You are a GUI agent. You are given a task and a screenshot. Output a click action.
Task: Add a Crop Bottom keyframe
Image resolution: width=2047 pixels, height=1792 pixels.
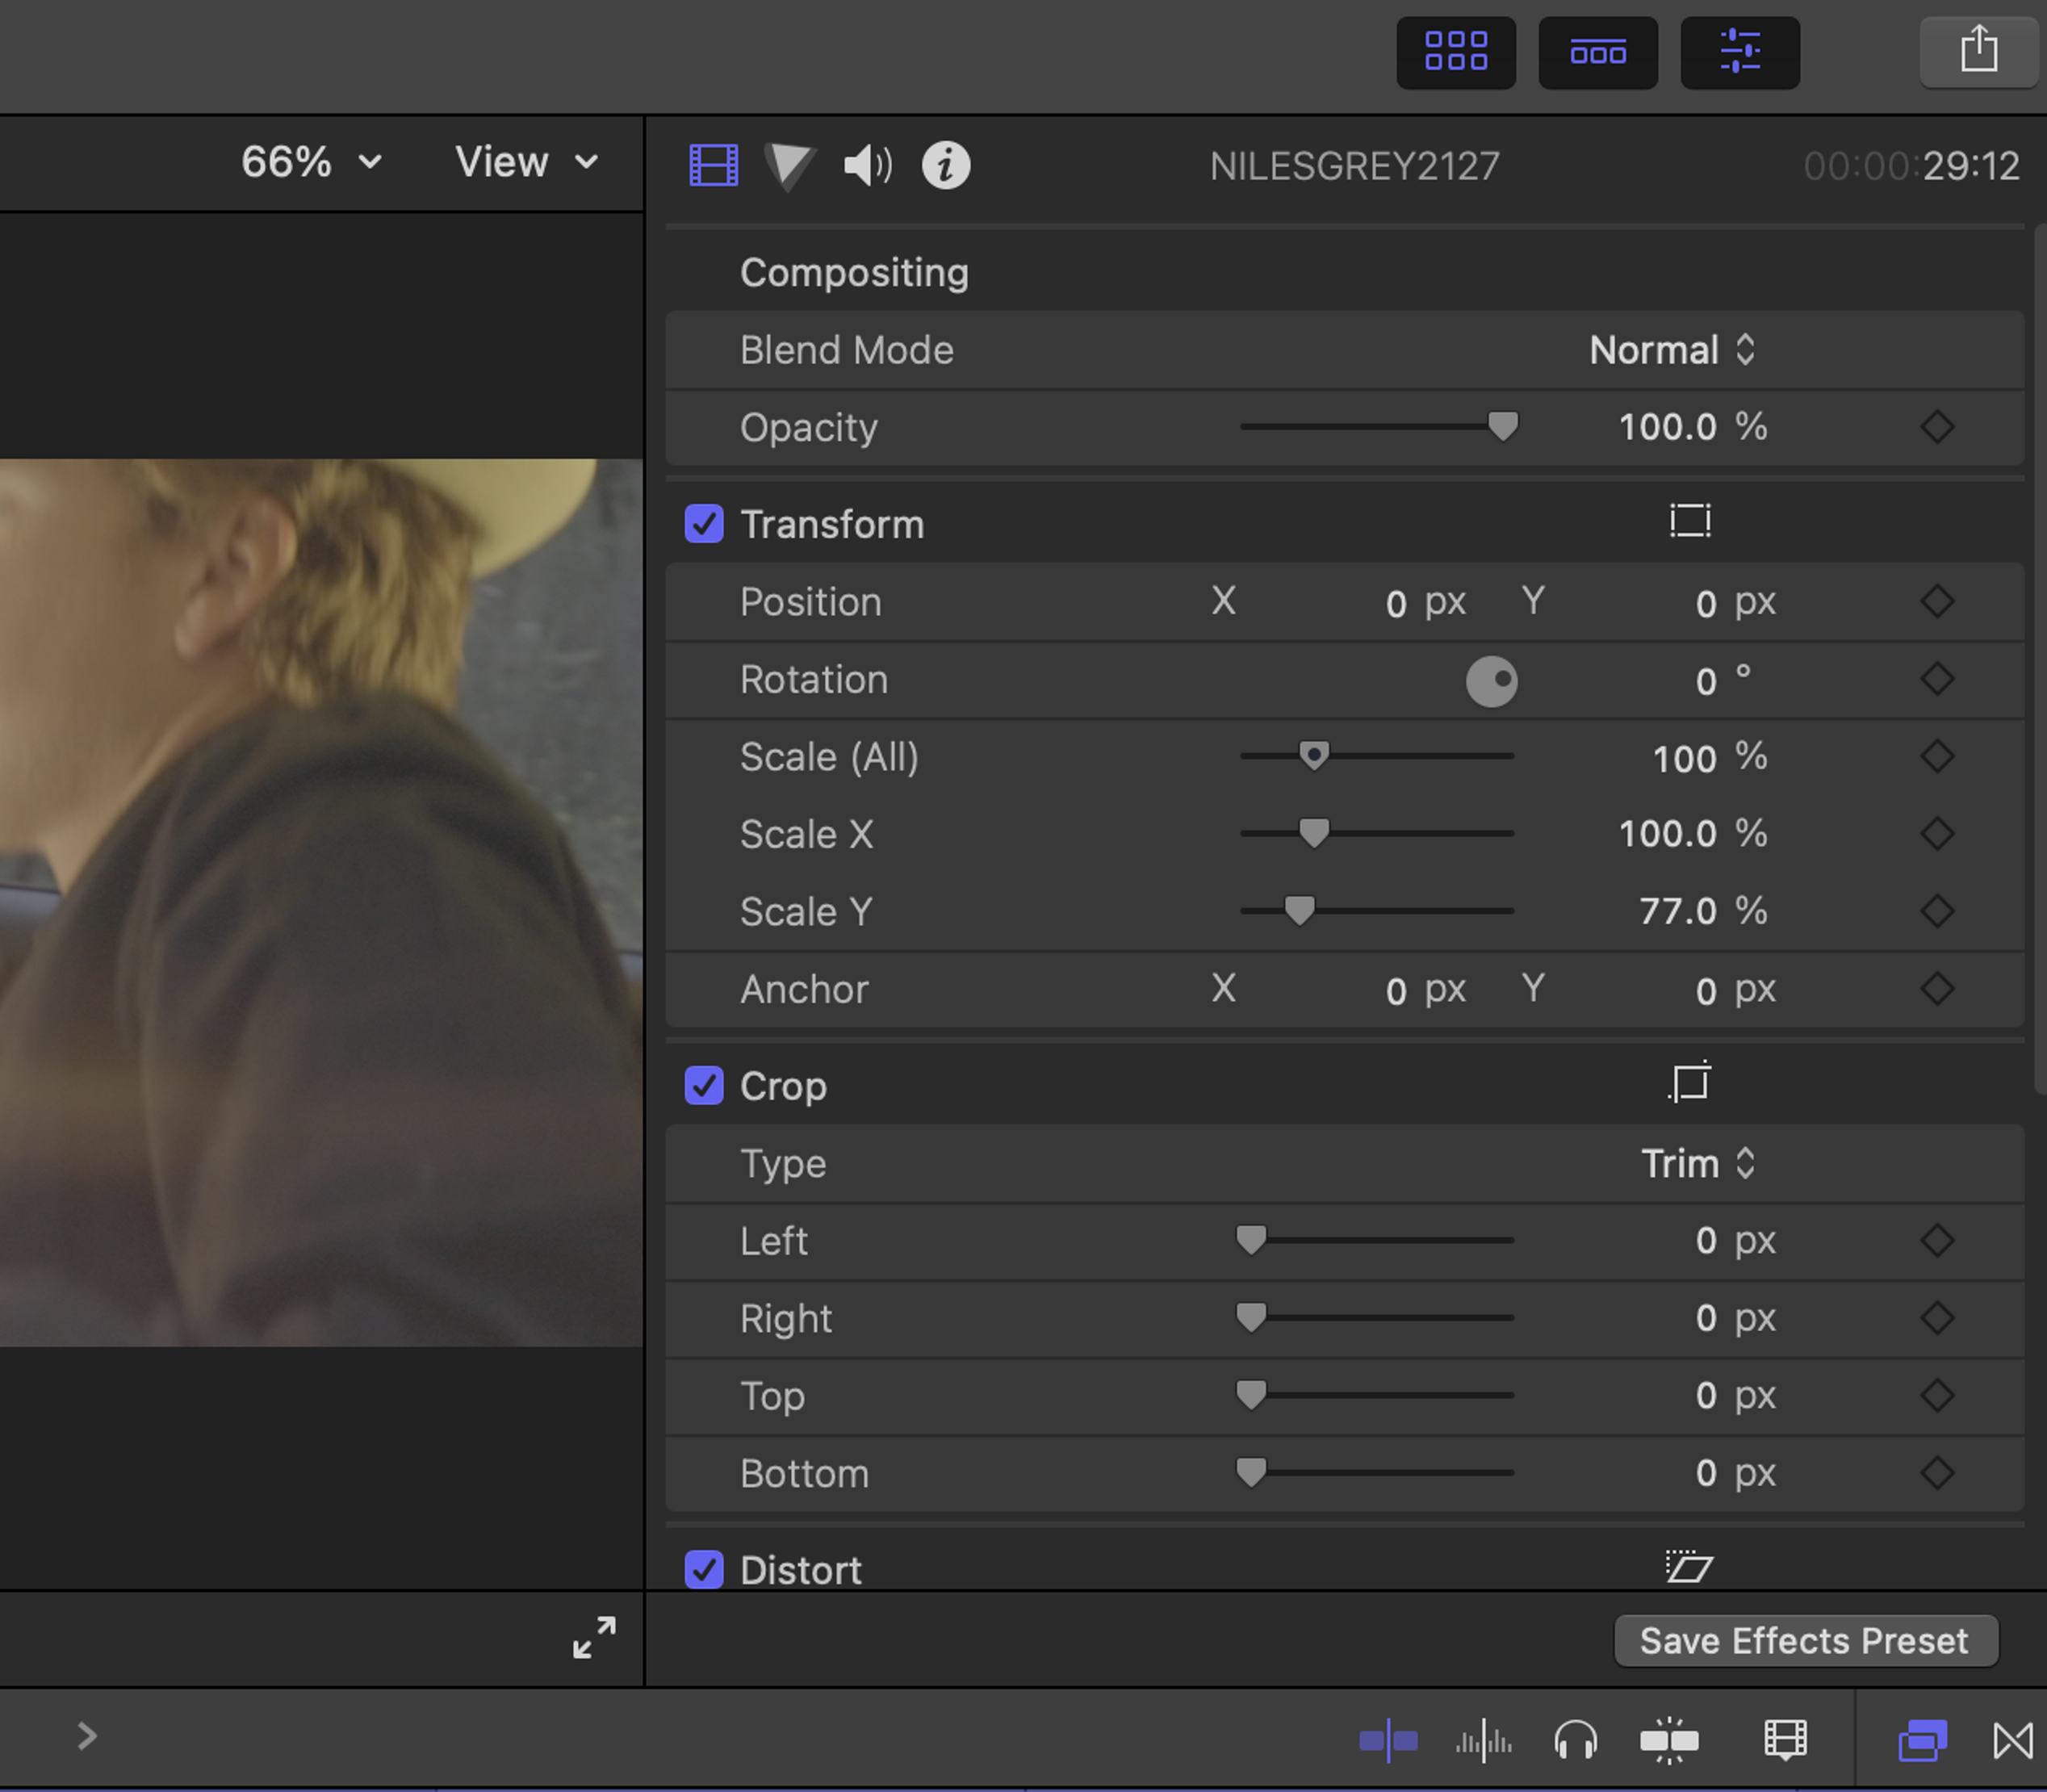click(1936, 1473)
